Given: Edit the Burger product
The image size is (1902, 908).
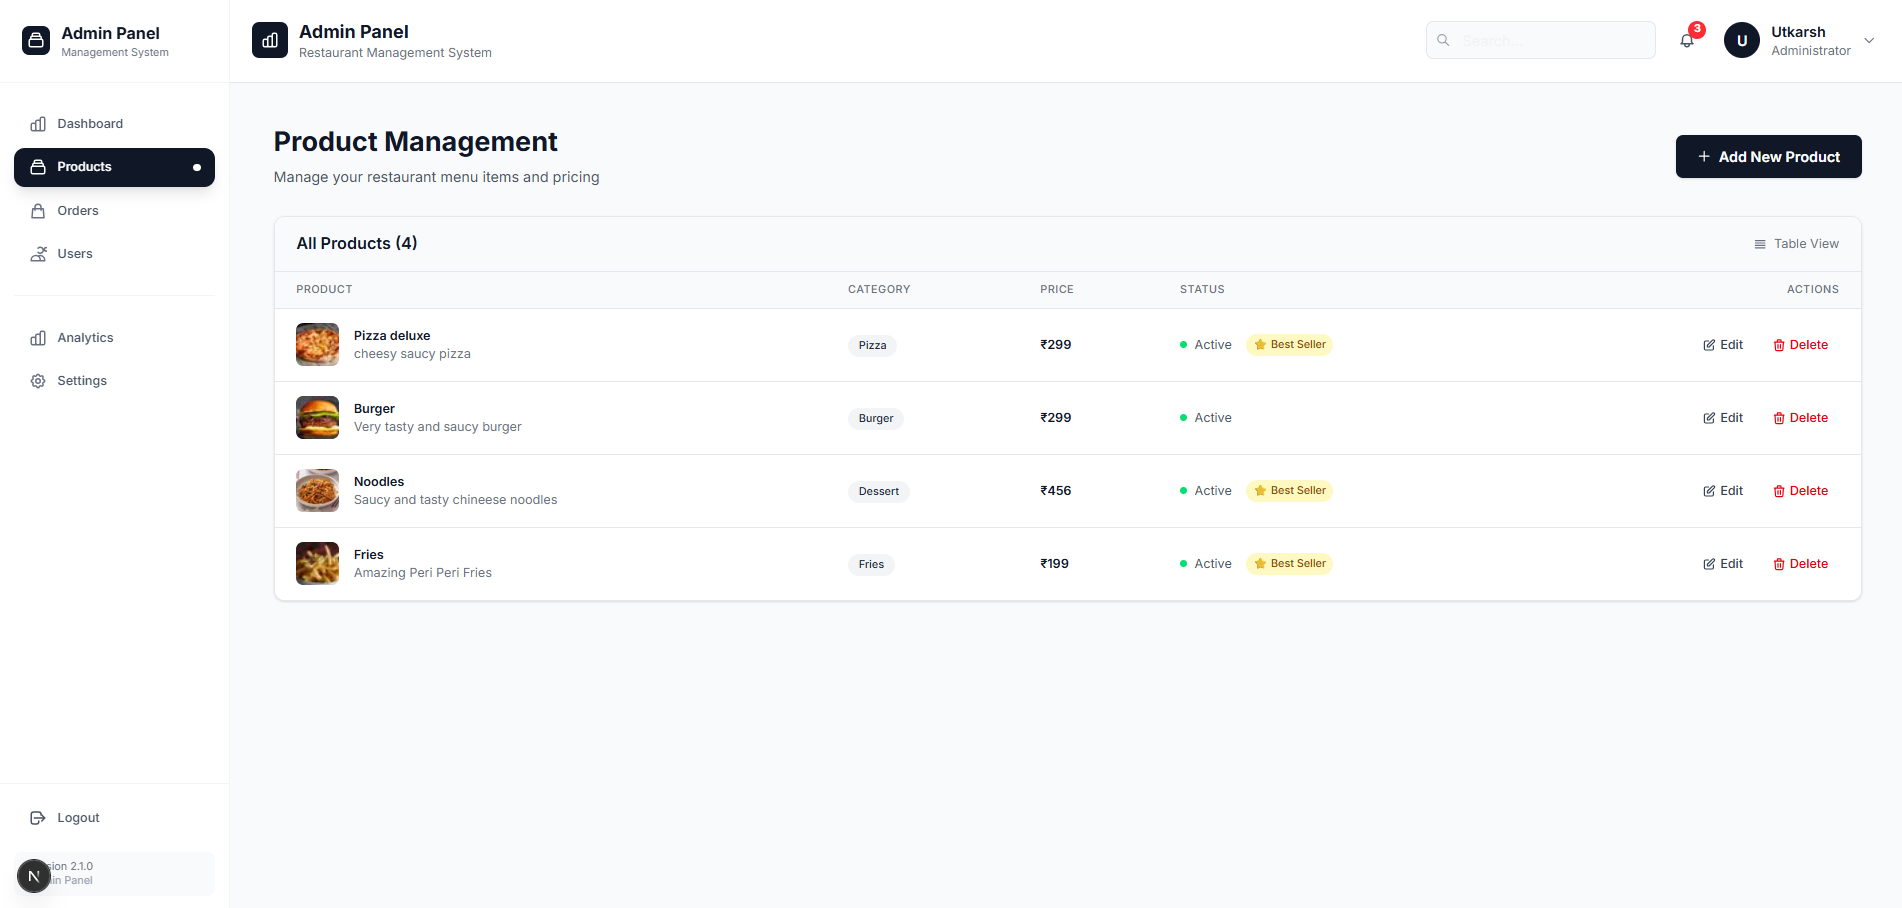Looking at the screenshot, I should point(1723,418).
